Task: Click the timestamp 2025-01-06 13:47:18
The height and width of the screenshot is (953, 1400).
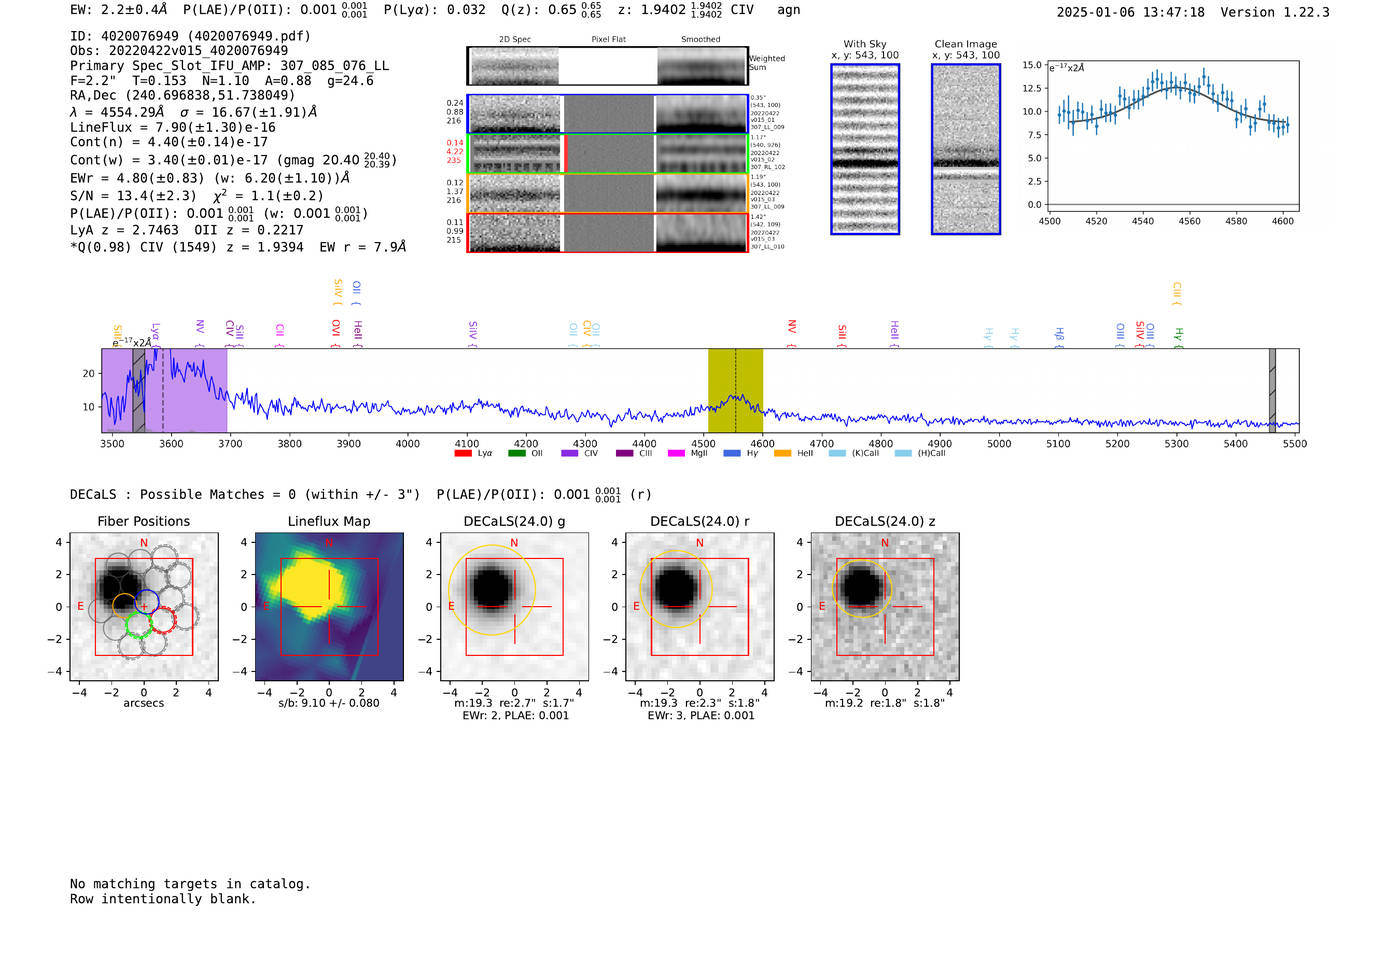Action: tap(1131, 12)
